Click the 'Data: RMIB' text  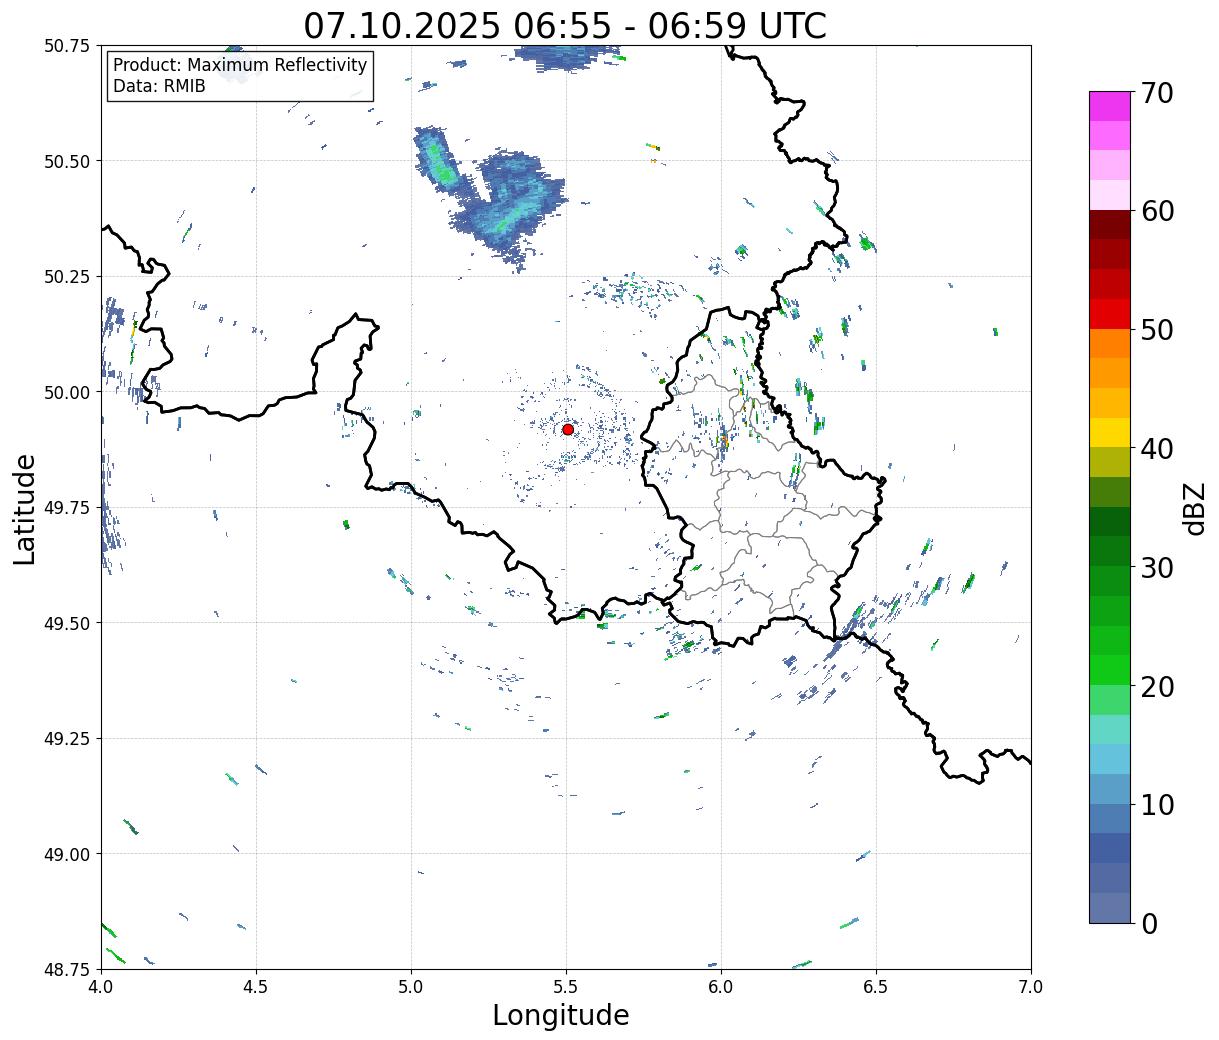(x=159, y=86)
